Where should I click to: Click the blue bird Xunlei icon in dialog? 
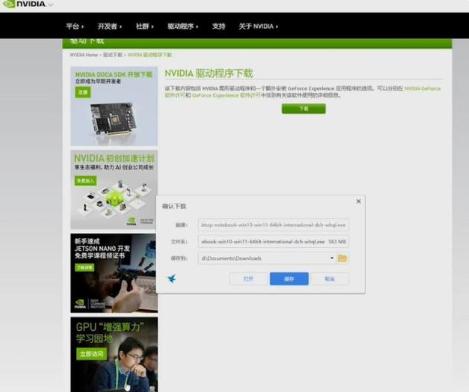[x=172, y=278]
